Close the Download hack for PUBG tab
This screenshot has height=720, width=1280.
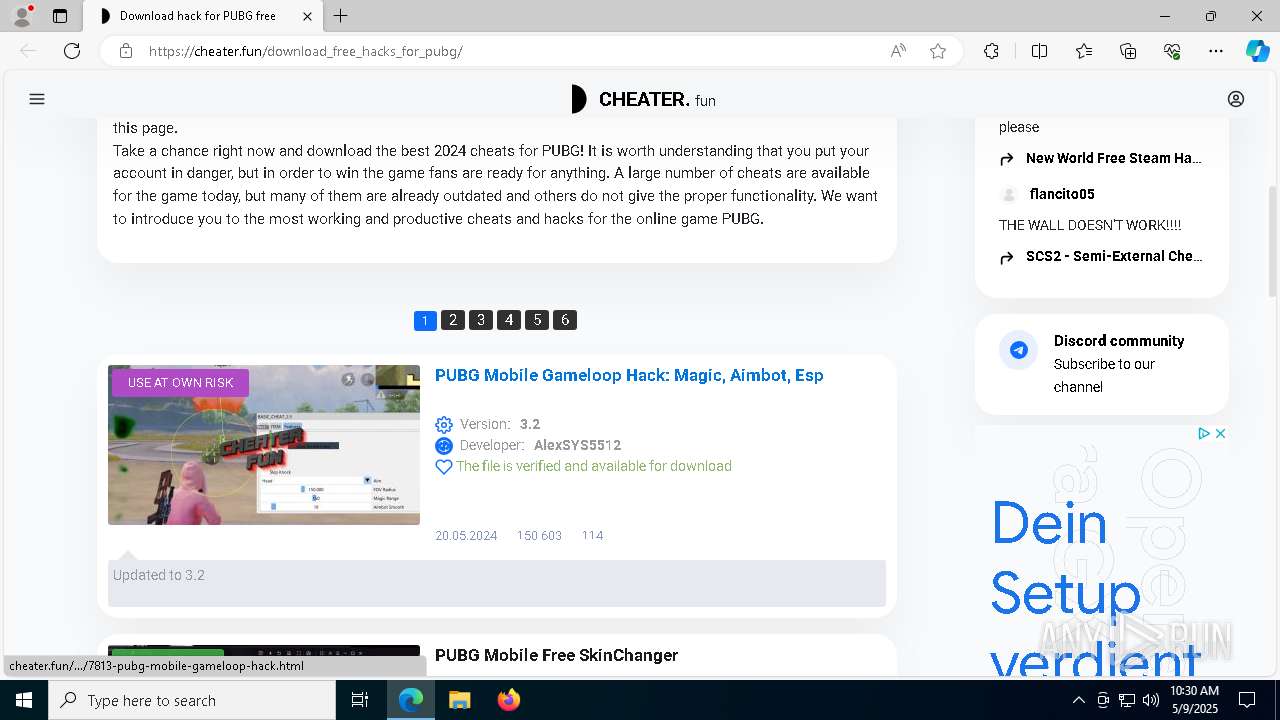coord(307,16)
